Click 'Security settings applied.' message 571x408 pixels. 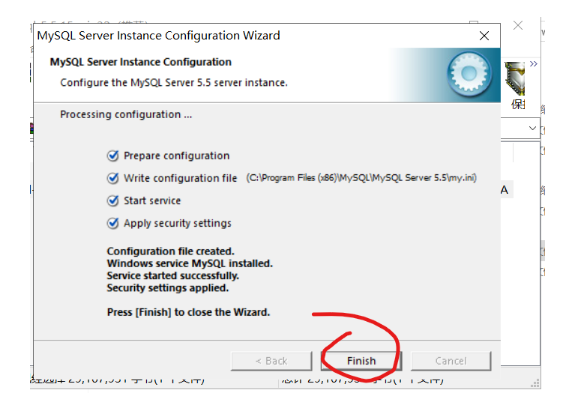pyautogui.click(x=168, y=288)
